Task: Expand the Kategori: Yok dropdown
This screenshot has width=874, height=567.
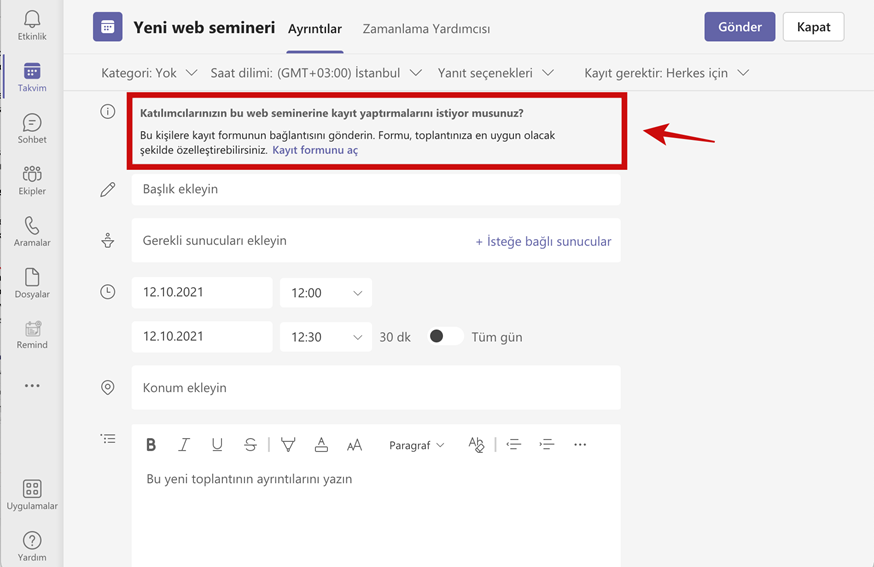Action: tap(149, 73)
